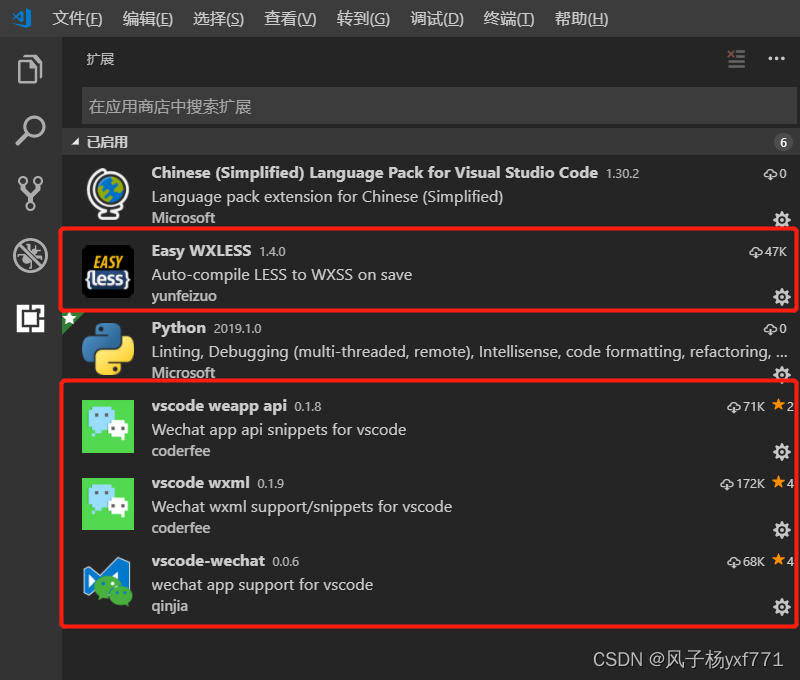Click the 扩展 panel title
Image resolution: width=800 pixels, height=680 pixels.
(100, 59)
